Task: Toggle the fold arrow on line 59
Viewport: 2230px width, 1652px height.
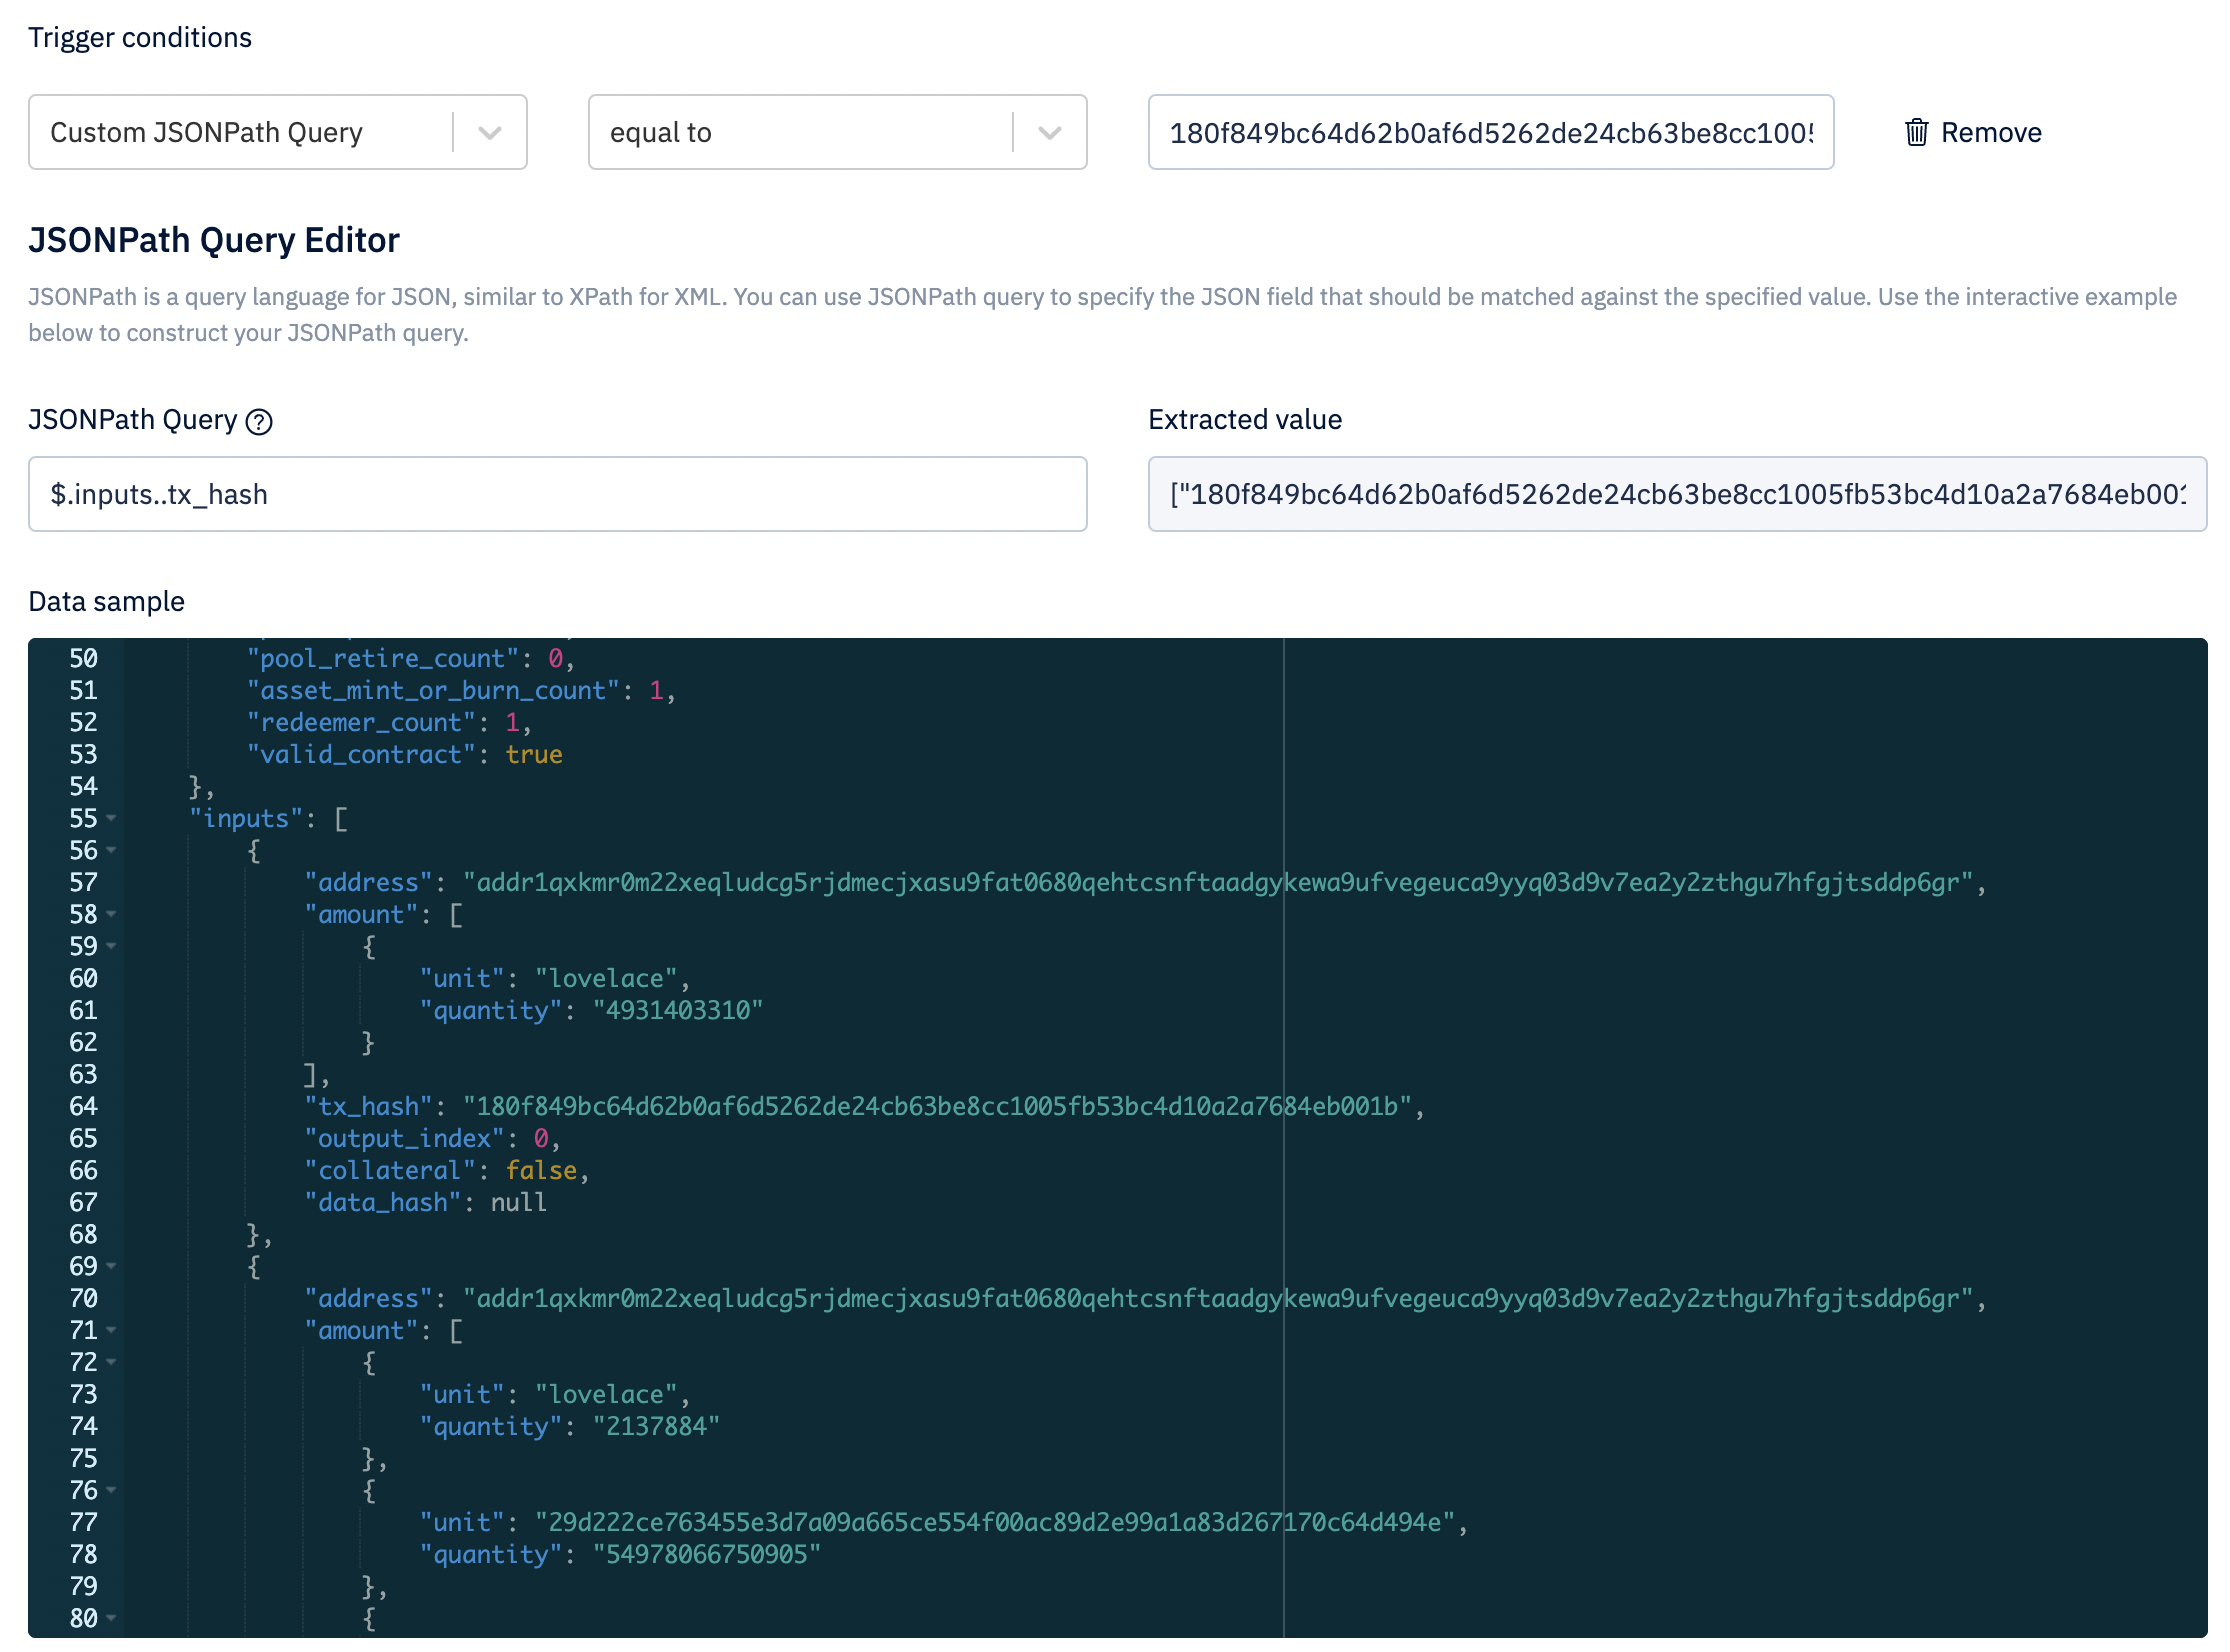Action: [111, 946]
